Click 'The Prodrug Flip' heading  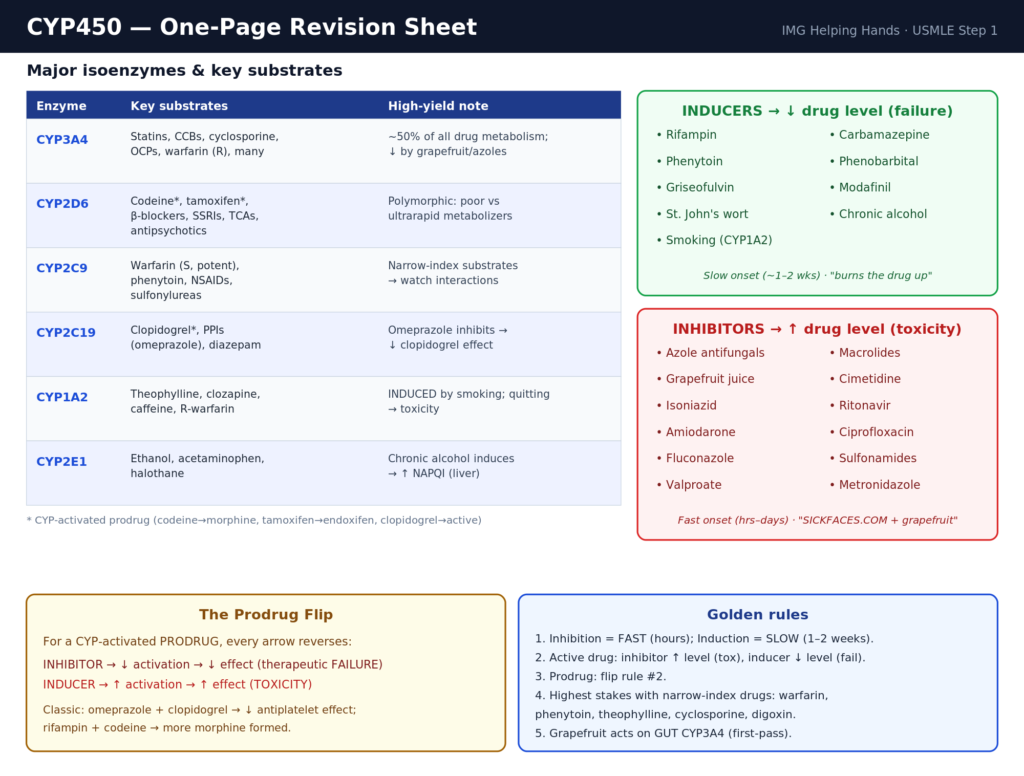pyautogui.click(x=266, y=615)
